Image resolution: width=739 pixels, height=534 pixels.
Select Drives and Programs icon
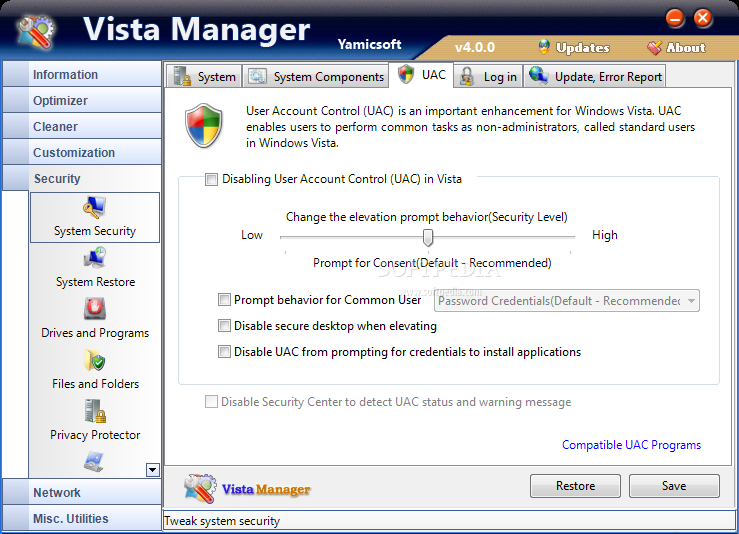click(95, 309)
